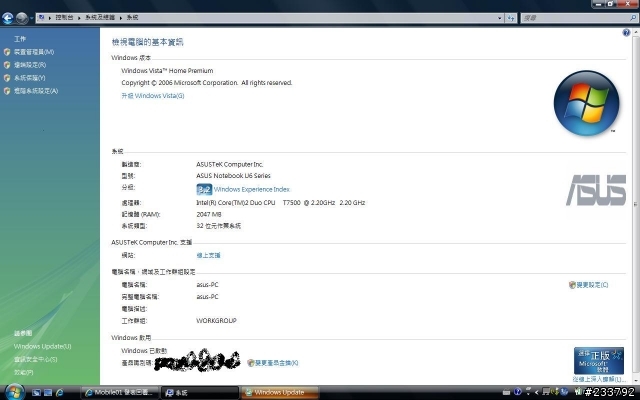Click Switch between windows in Quick Launch
Image resolution: width=640 pixels, height=400 pixels.
pyautogui.click(x=48, y=393)
